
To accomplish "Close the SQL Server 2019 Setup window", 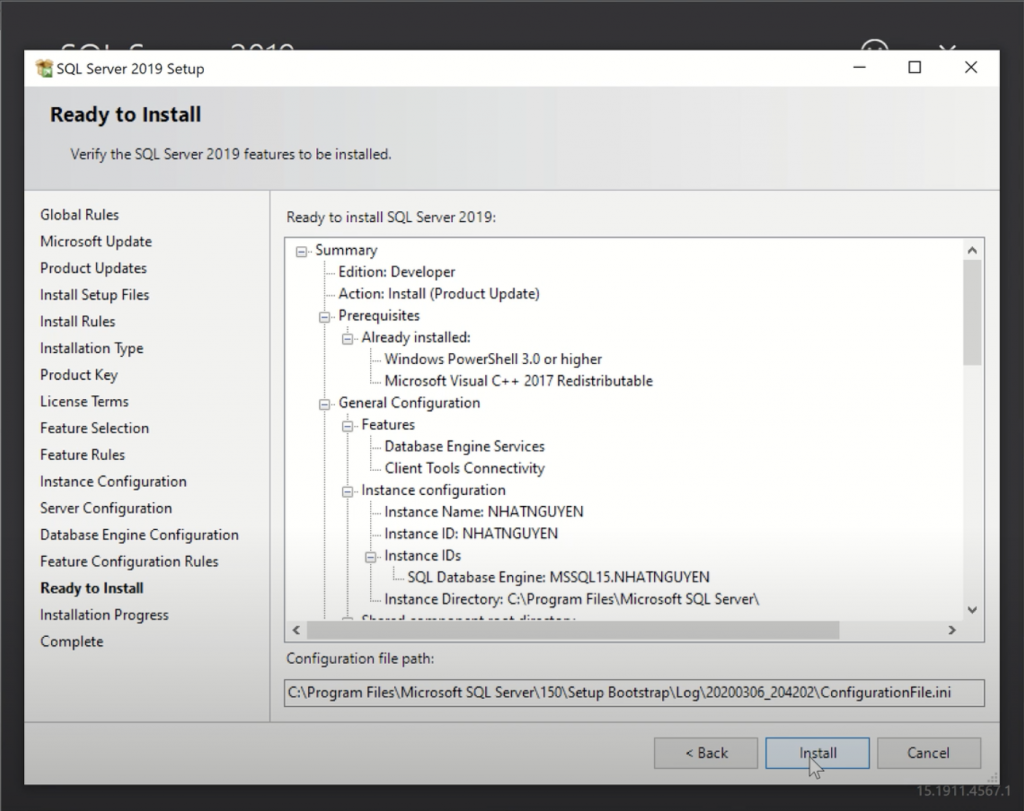I will pos(971,67).
